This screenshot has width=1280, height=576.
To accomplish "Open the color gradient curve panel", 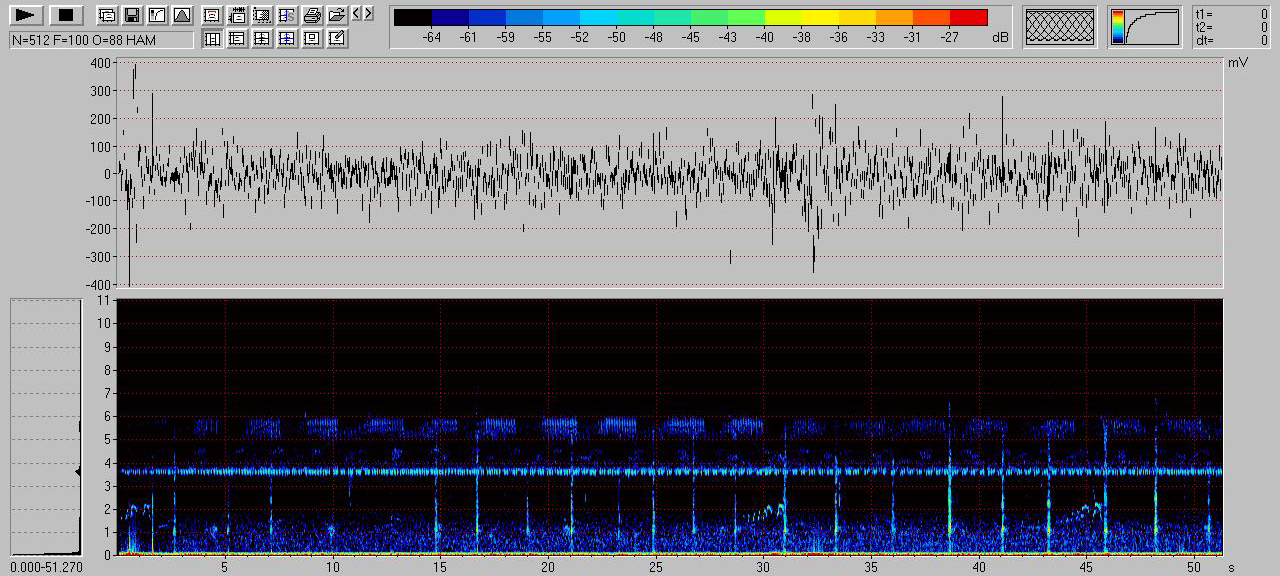I will [1144, 27].
